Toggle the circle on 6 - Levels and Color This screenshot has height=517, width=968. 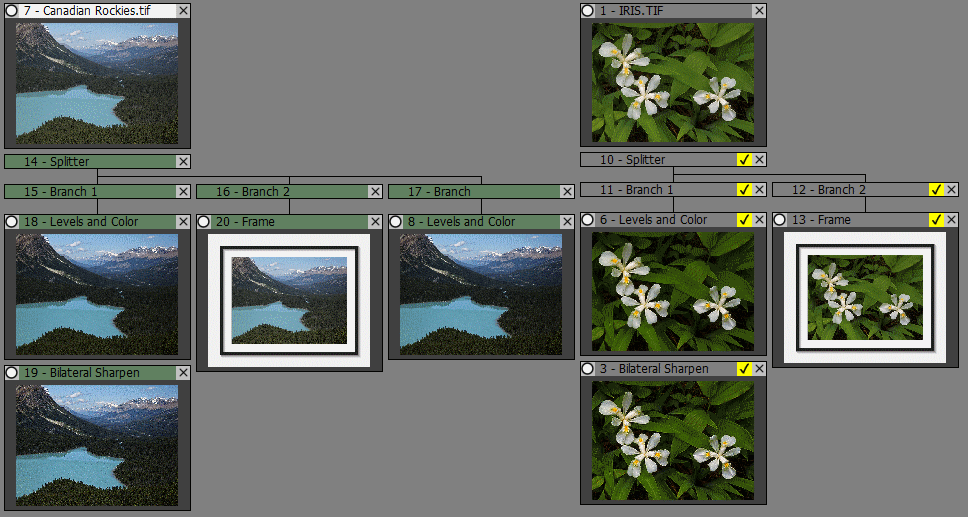(588, 219)
